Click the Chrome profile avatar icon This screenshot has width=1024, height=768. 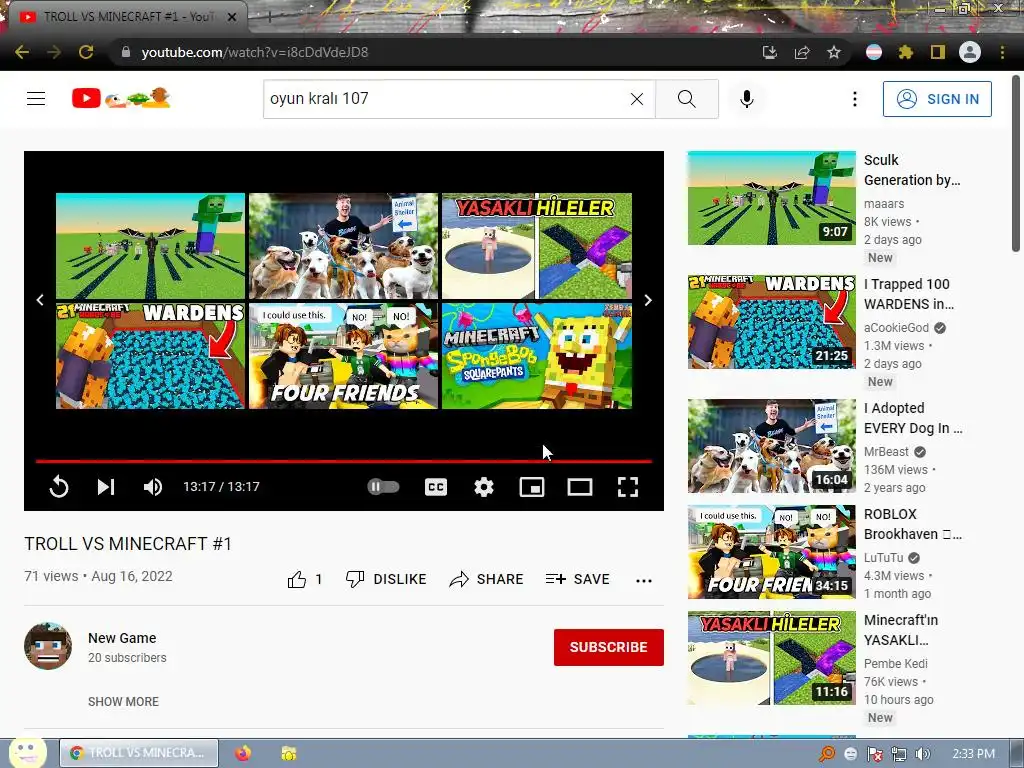tap(970, 52)
